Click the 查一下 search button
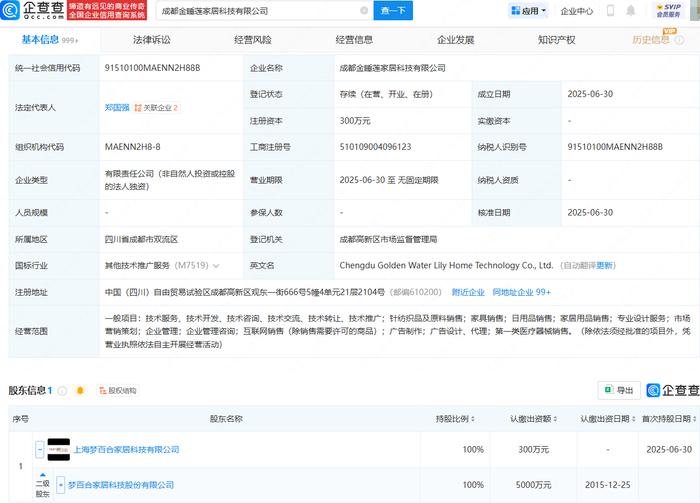 (x=393, y=10)
